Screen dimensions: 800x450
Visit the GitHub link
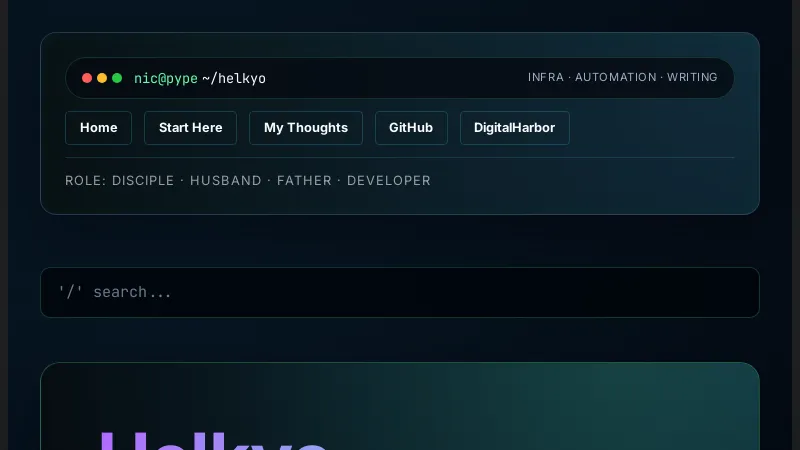(410, 128)
